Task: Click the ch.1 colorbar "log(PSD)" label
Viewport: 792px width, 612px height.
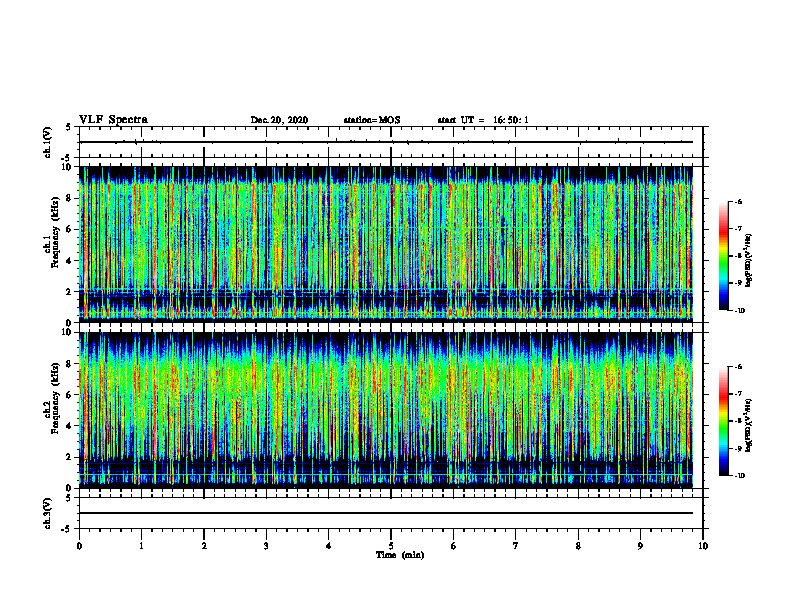Action: click(x=749, y=261)
